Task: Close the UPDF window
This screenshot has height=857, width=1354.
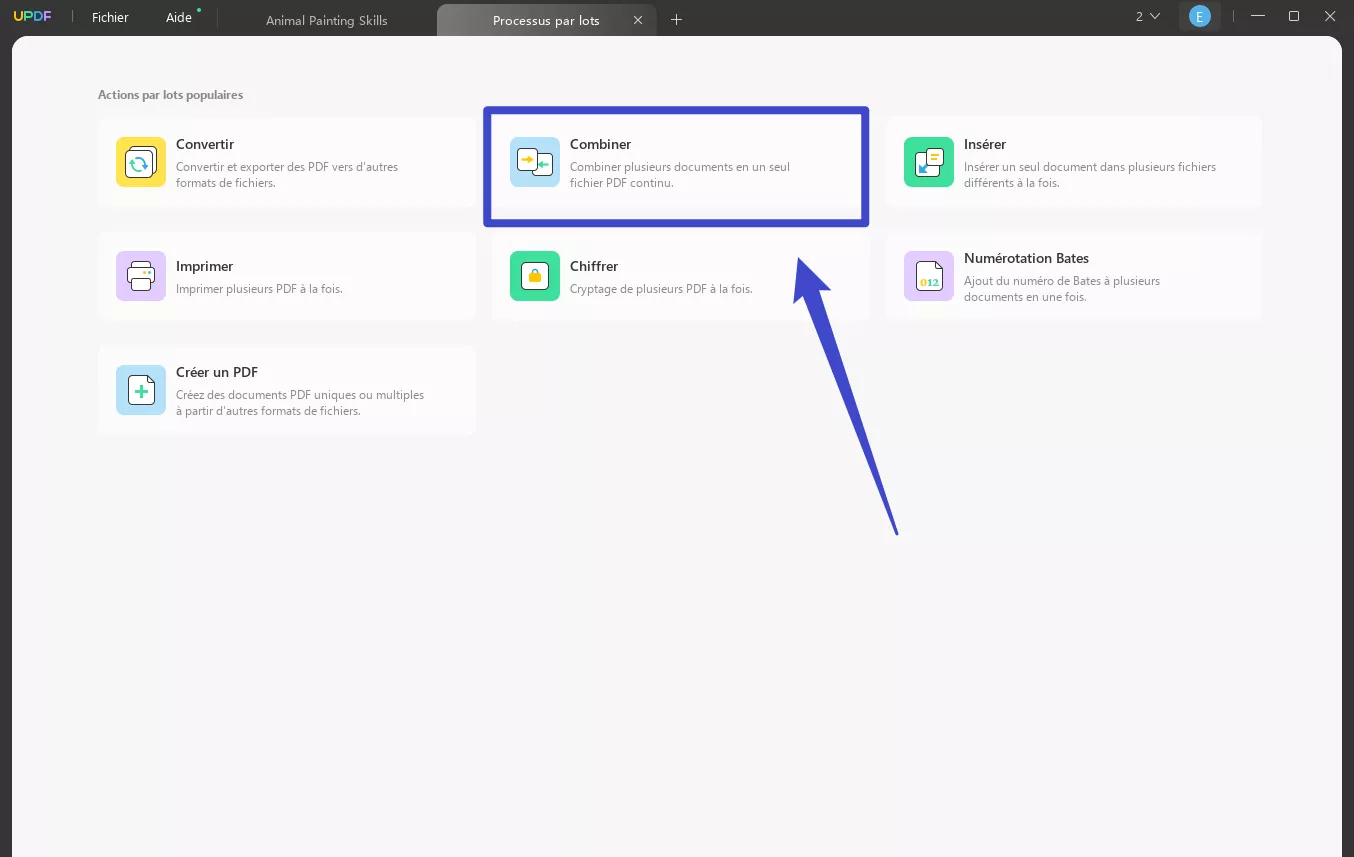Action: (1329, 17)
